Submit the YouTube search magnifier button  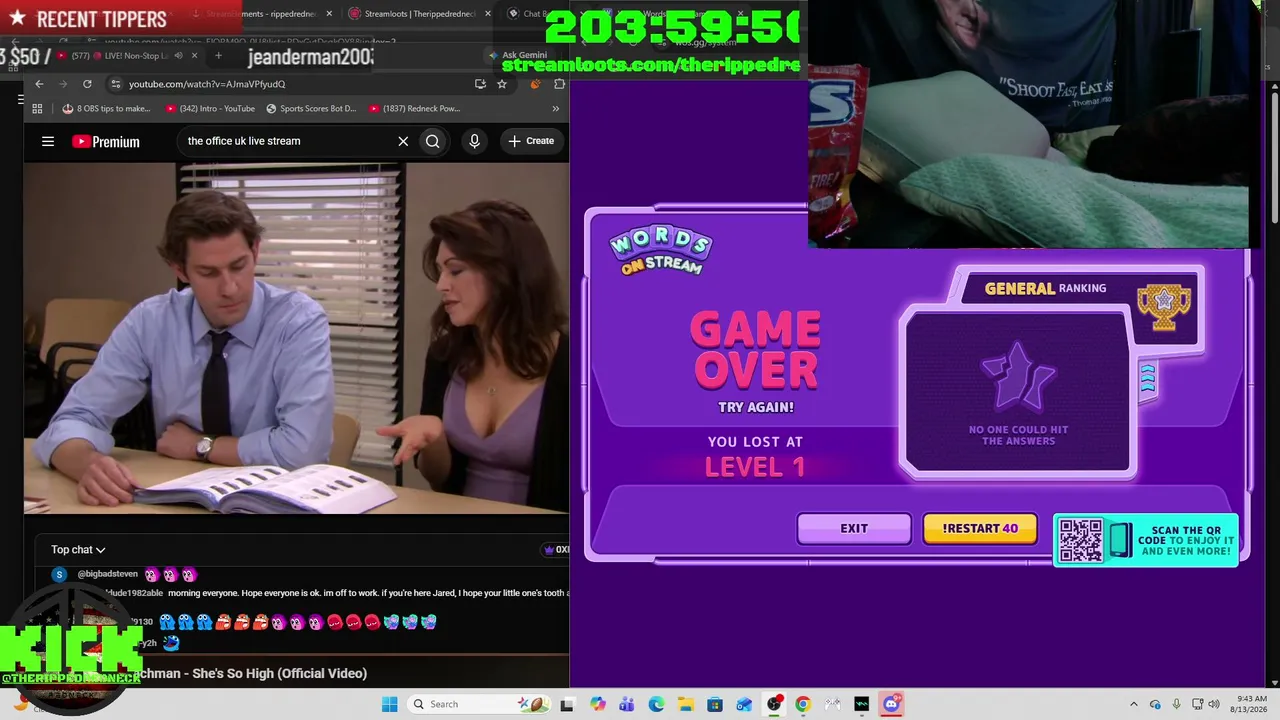pos(433,141)
